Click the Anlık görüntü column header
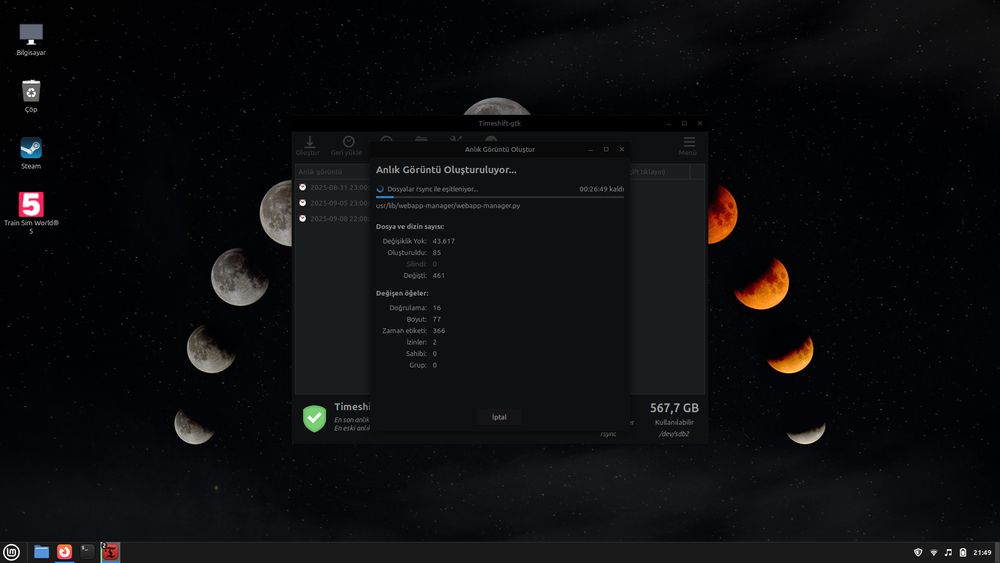Viewport: 1000px width, 563px height. pyautogui.click(x=321, y=172)
